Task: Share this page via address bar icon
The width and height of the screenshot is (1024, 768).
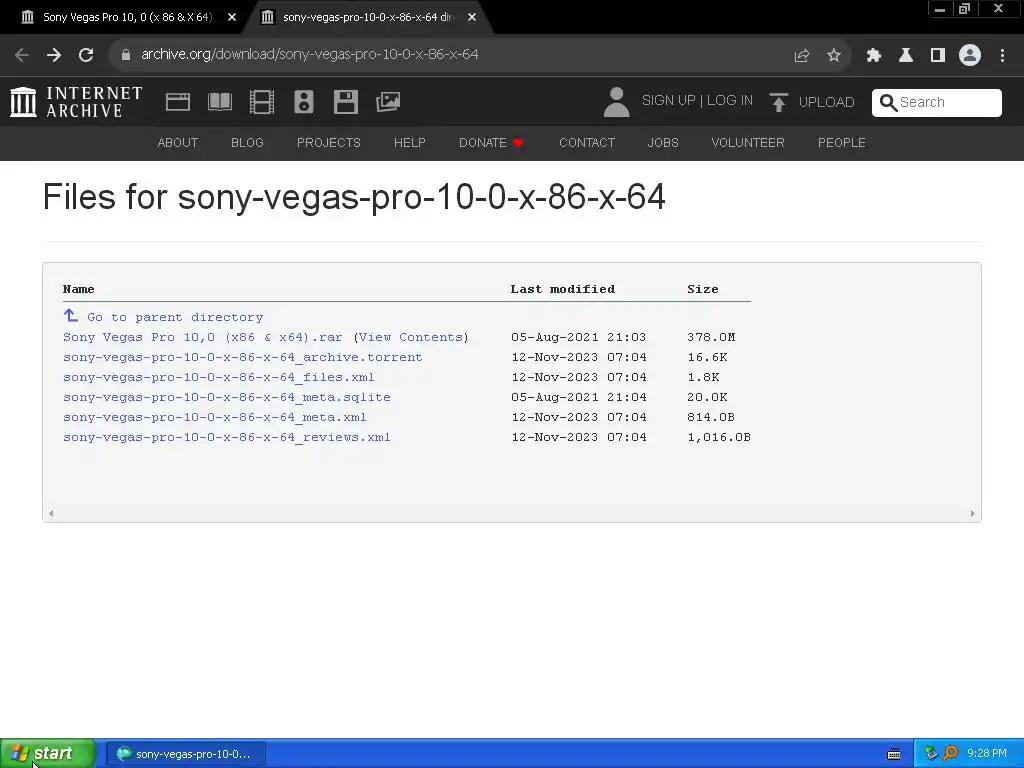Action: pyautogui.click(x=801, y=55)
